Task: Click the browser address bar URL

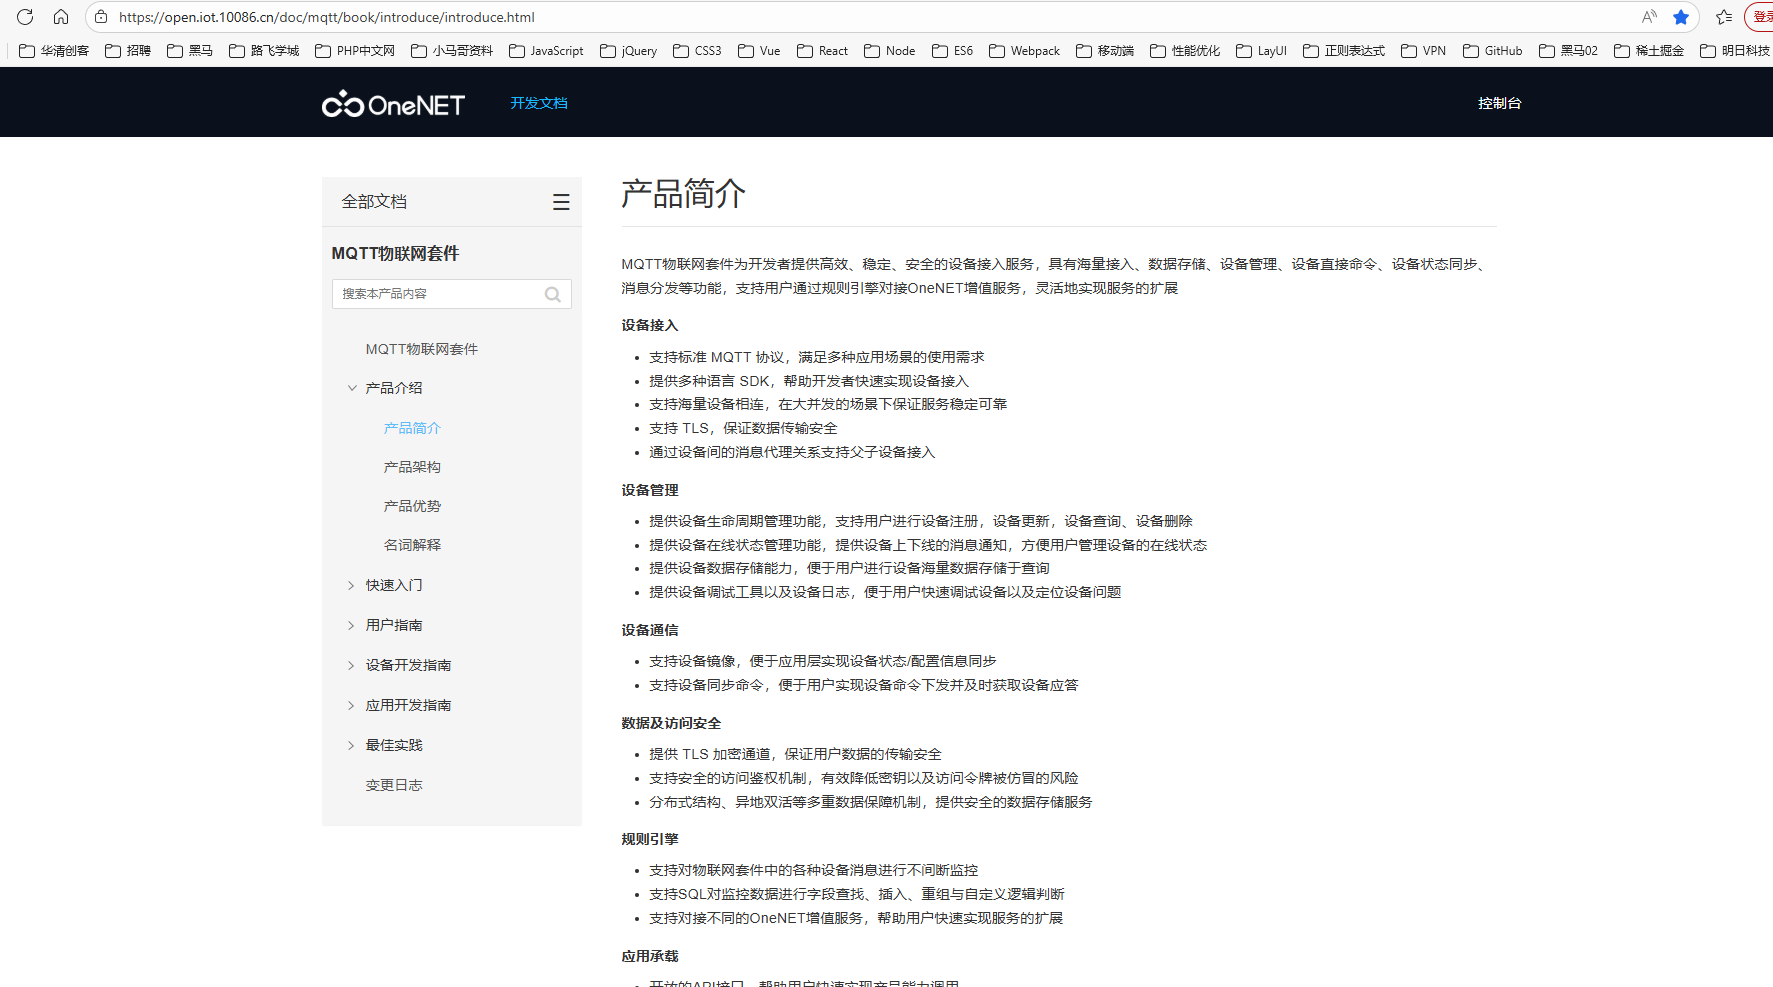Action: pos(327,17)
